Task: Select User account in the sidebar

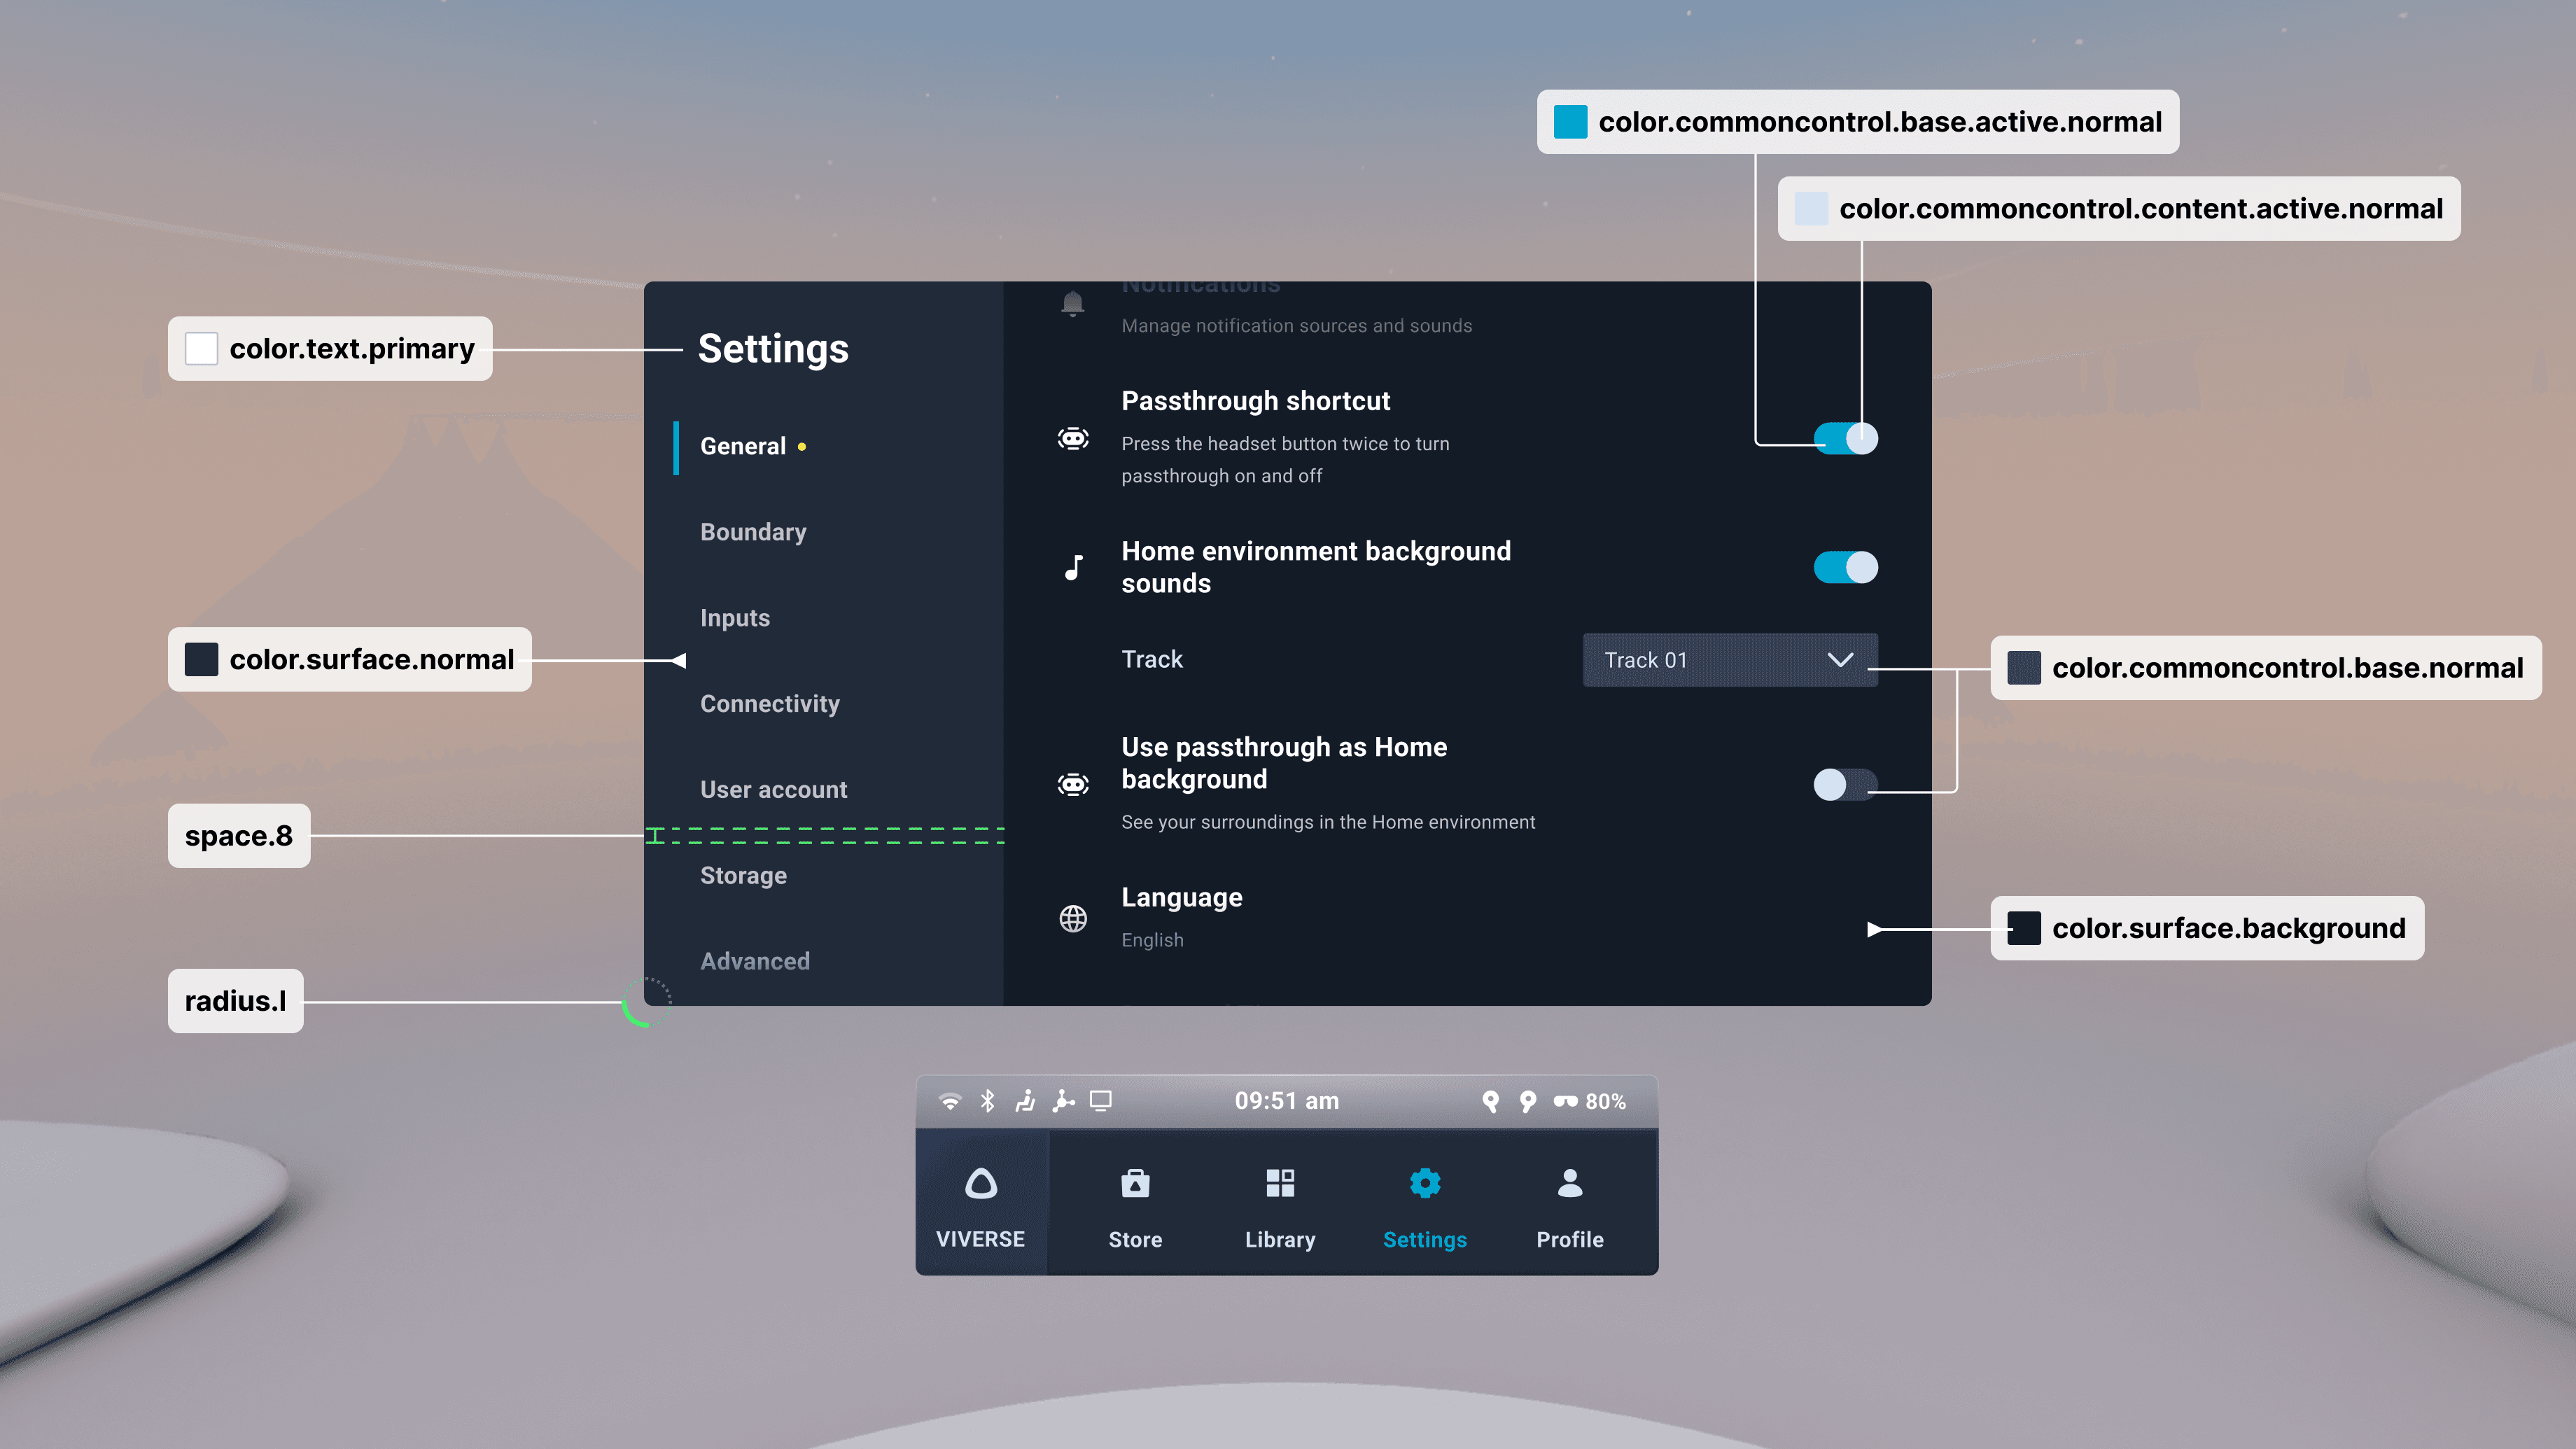Action: [774, 790]
